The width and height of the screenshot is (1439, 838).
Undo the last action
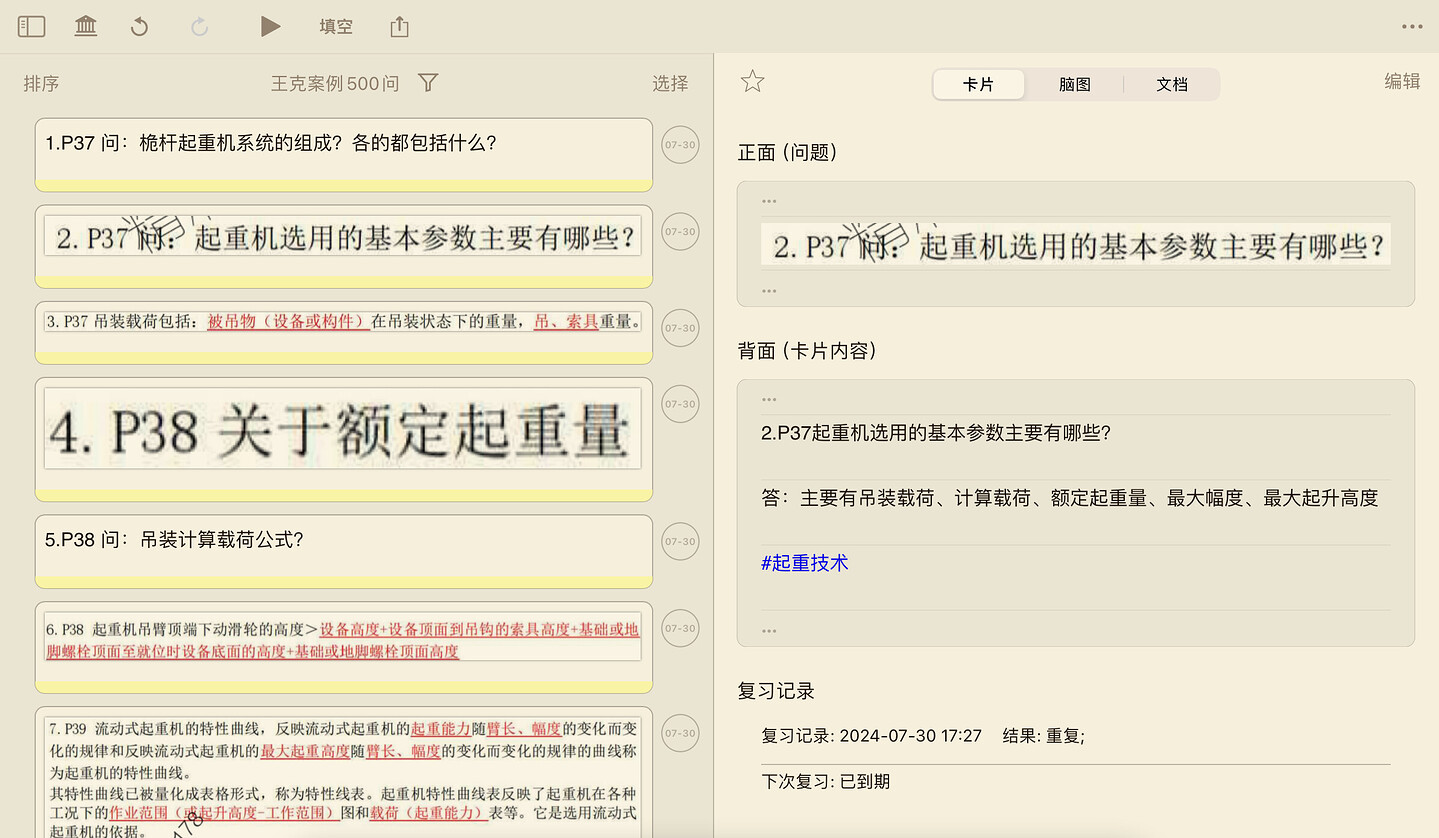139,27
